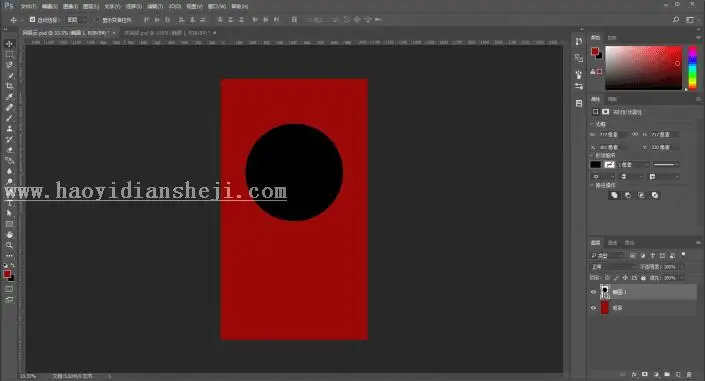Add a layer mask from Layers panel footer

[x=645, y=374]
